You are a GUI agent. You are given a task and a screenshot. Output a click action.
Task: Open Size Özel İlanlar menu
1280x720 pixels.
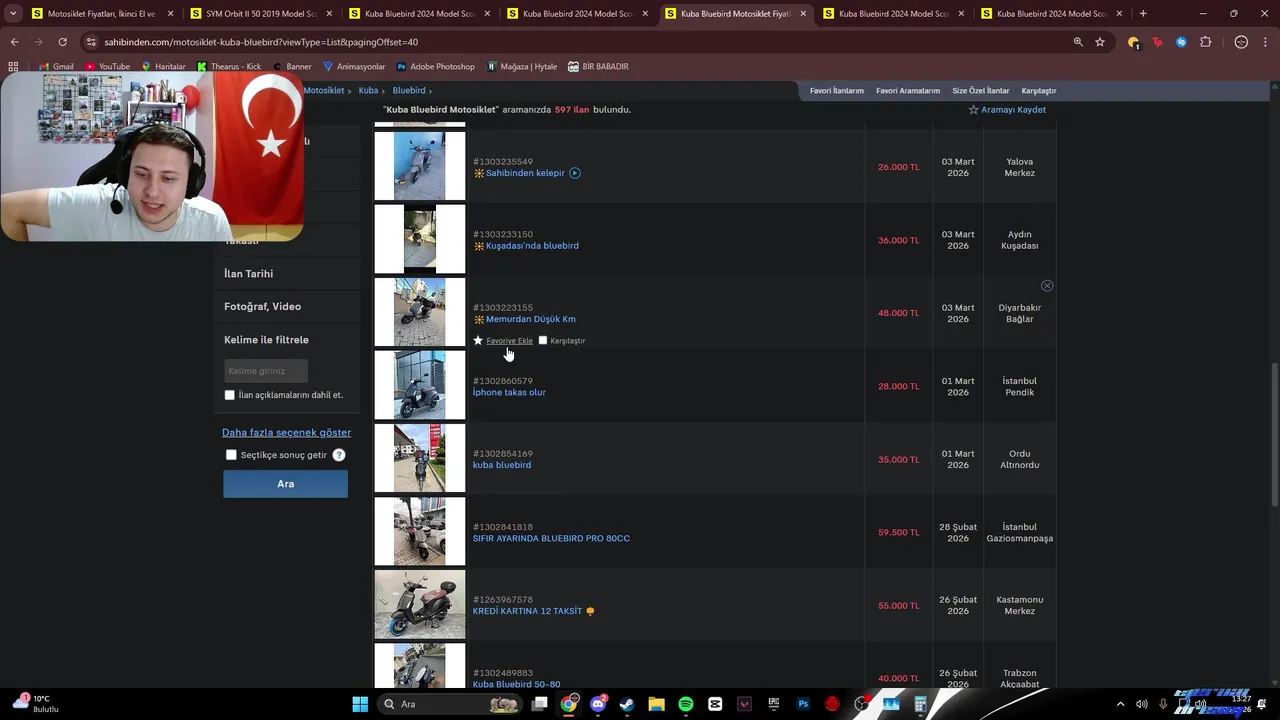(980, 91)
